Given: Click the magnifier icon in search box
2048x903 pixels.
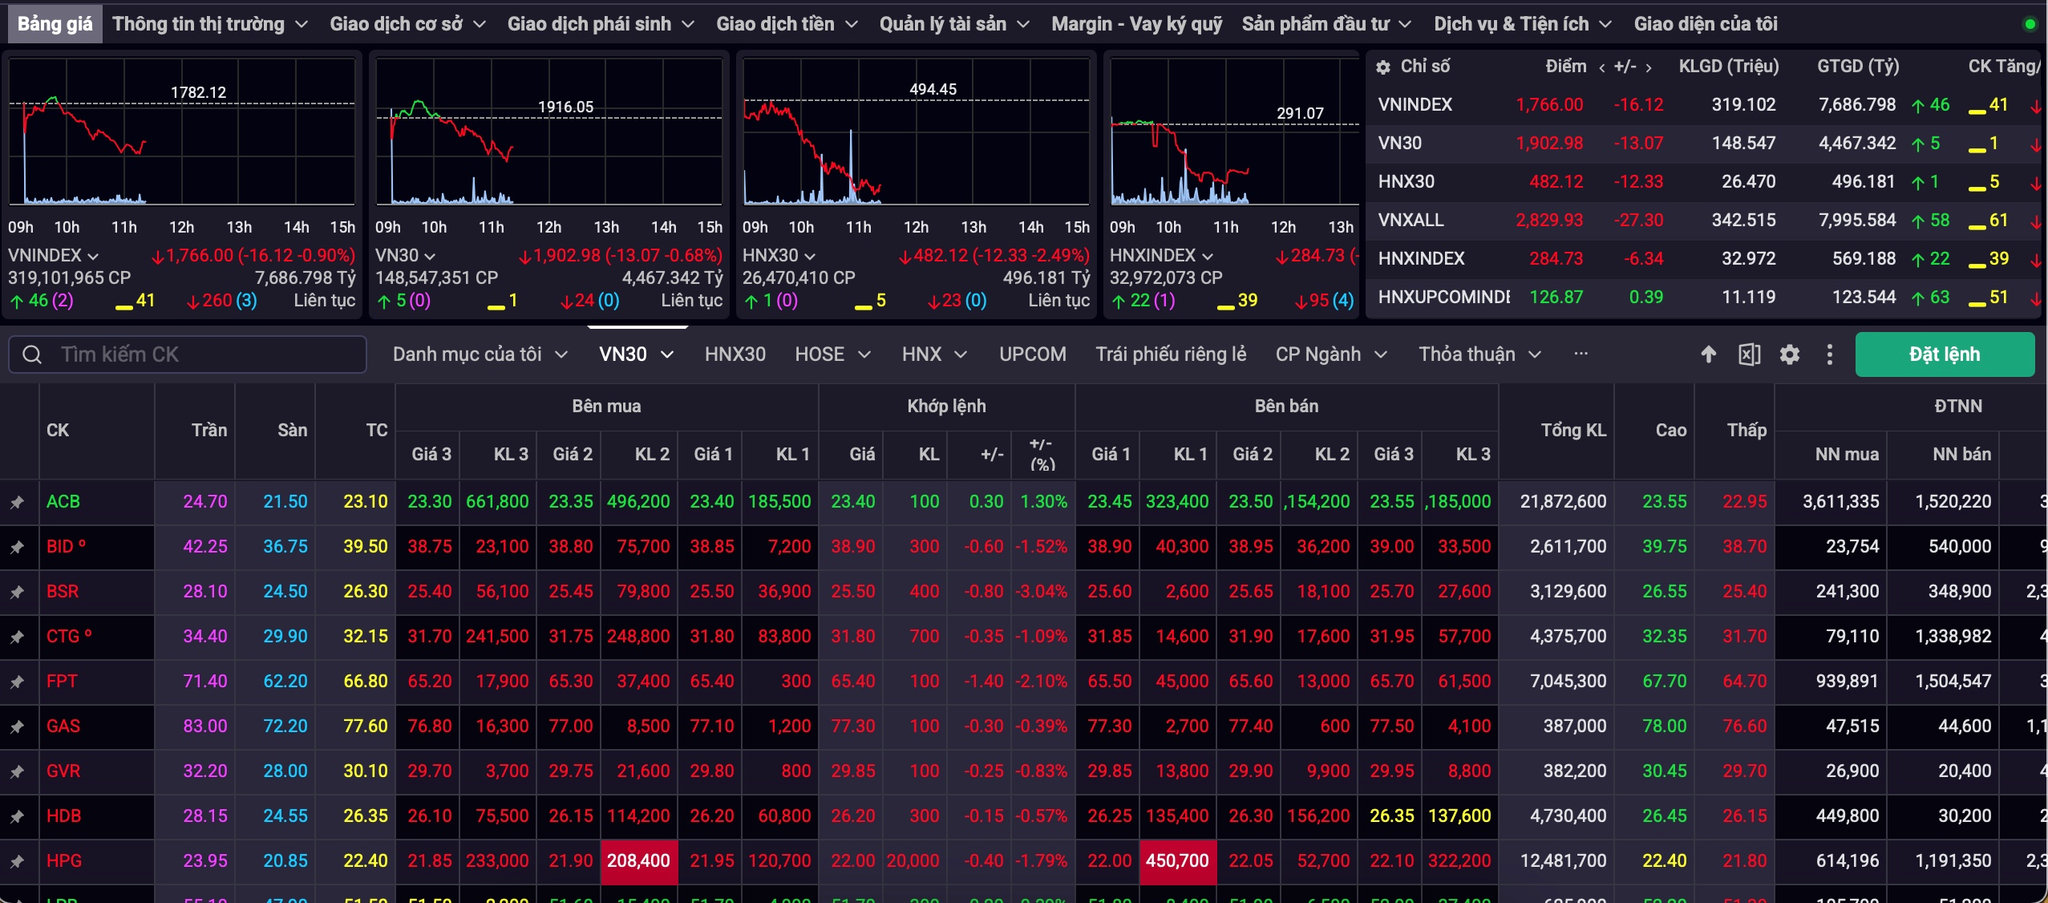Looking at the screenshot, I should pyautogui.click(x=32, y=354).
